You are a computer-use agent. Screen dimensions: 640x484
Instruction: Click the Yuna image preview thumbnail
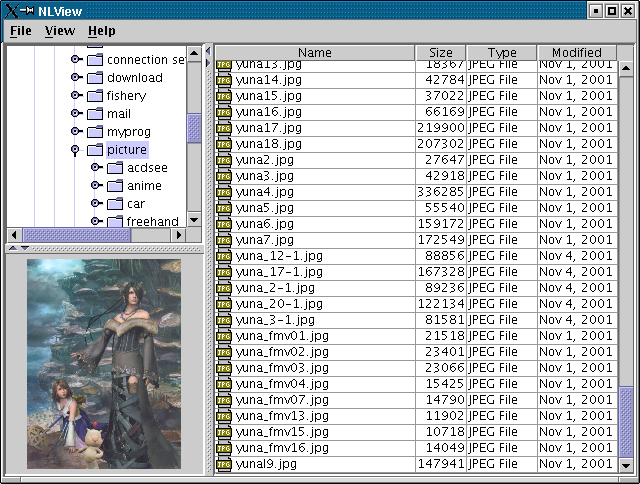click(x=104, y=363)
